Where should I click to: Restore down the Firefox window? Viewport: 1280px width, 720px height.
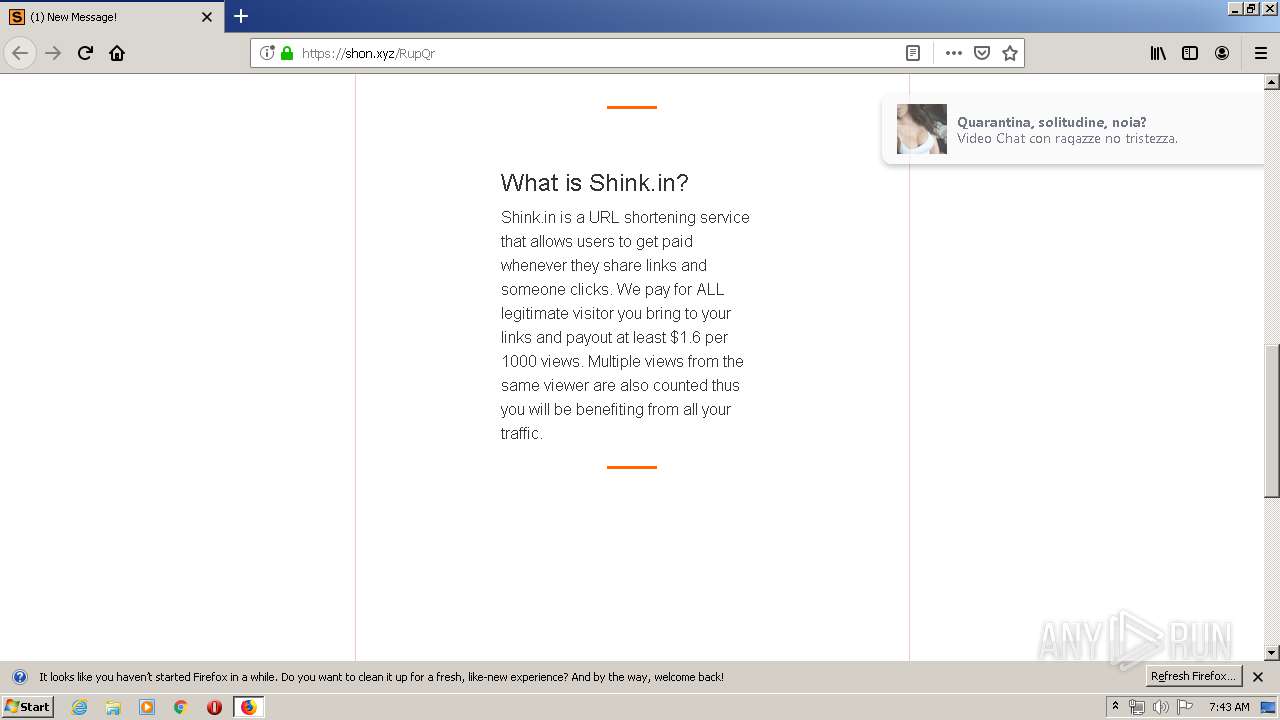coord(1252,8)
